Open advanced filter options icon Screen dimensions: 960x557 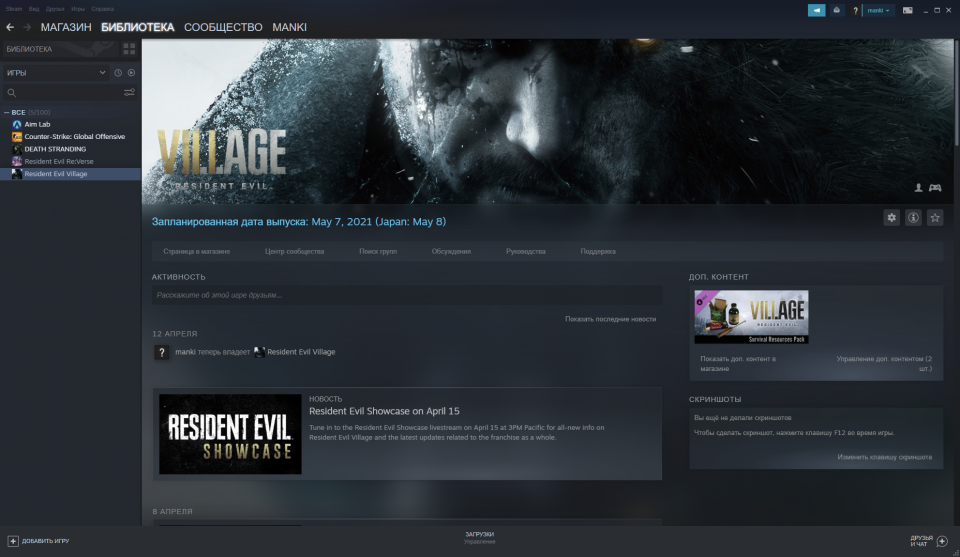pos(129,92)
